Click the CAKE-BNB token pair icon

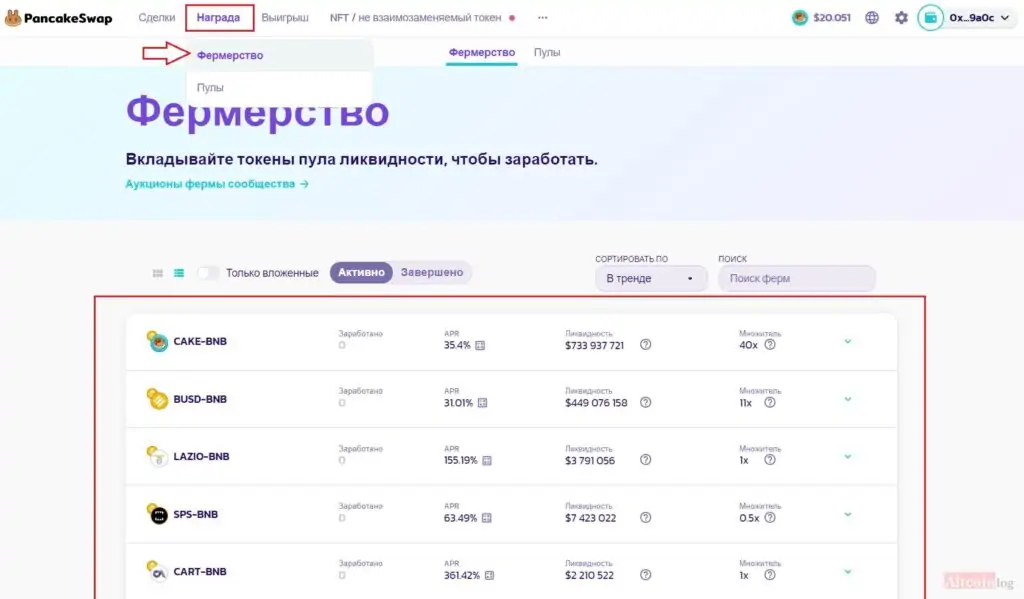coord(157,341)
